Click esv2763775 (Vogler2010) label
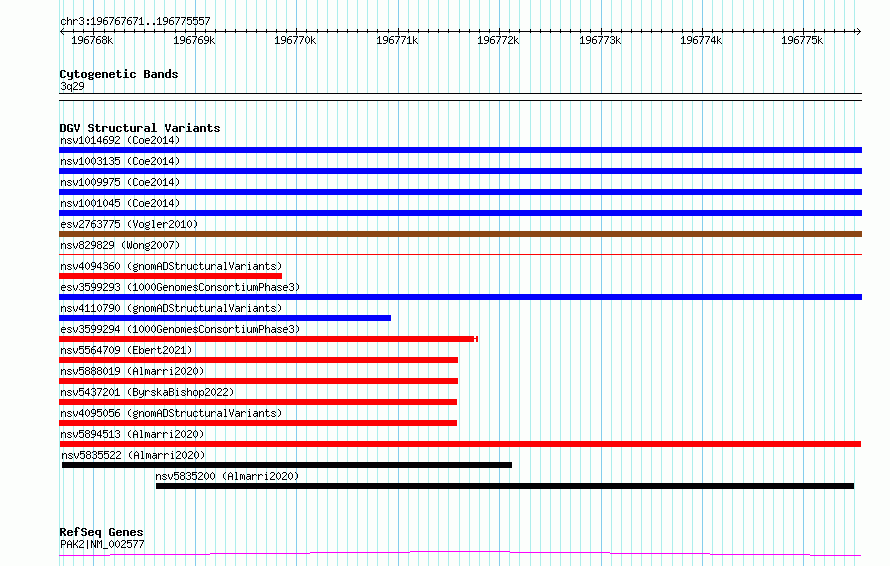 pyautogui.click(x=129, y=224)
